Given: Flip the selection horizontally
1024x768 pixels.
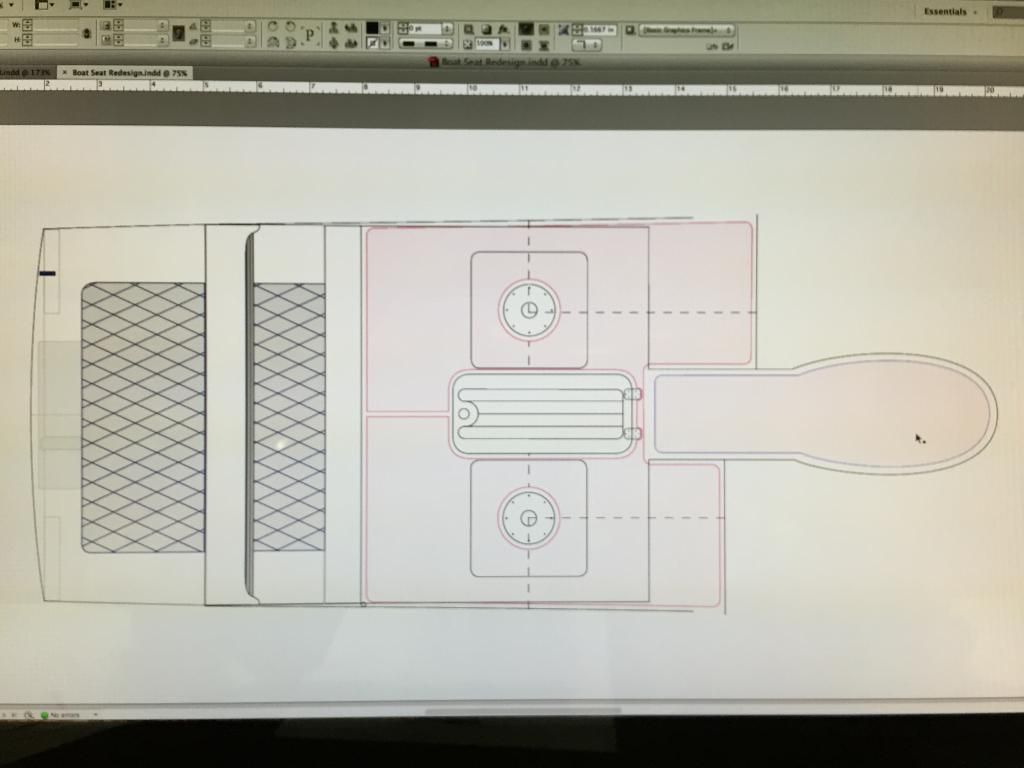Looking at the screenshot, I should coord(273,43).
